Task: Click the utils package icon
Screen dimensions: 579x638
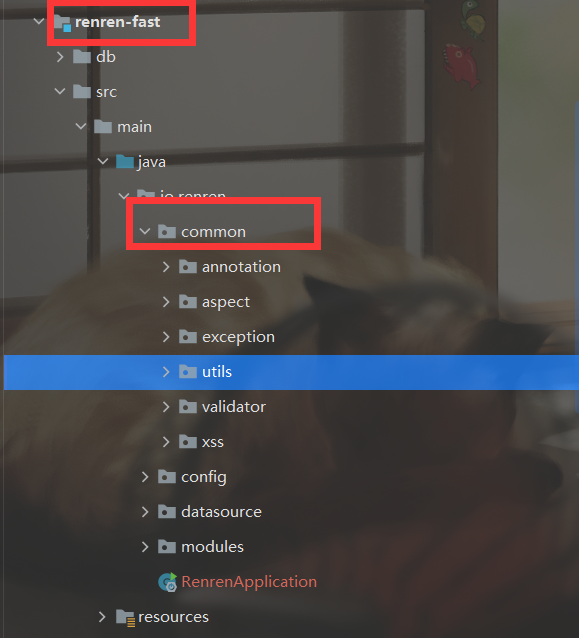Action: [188, 372]
